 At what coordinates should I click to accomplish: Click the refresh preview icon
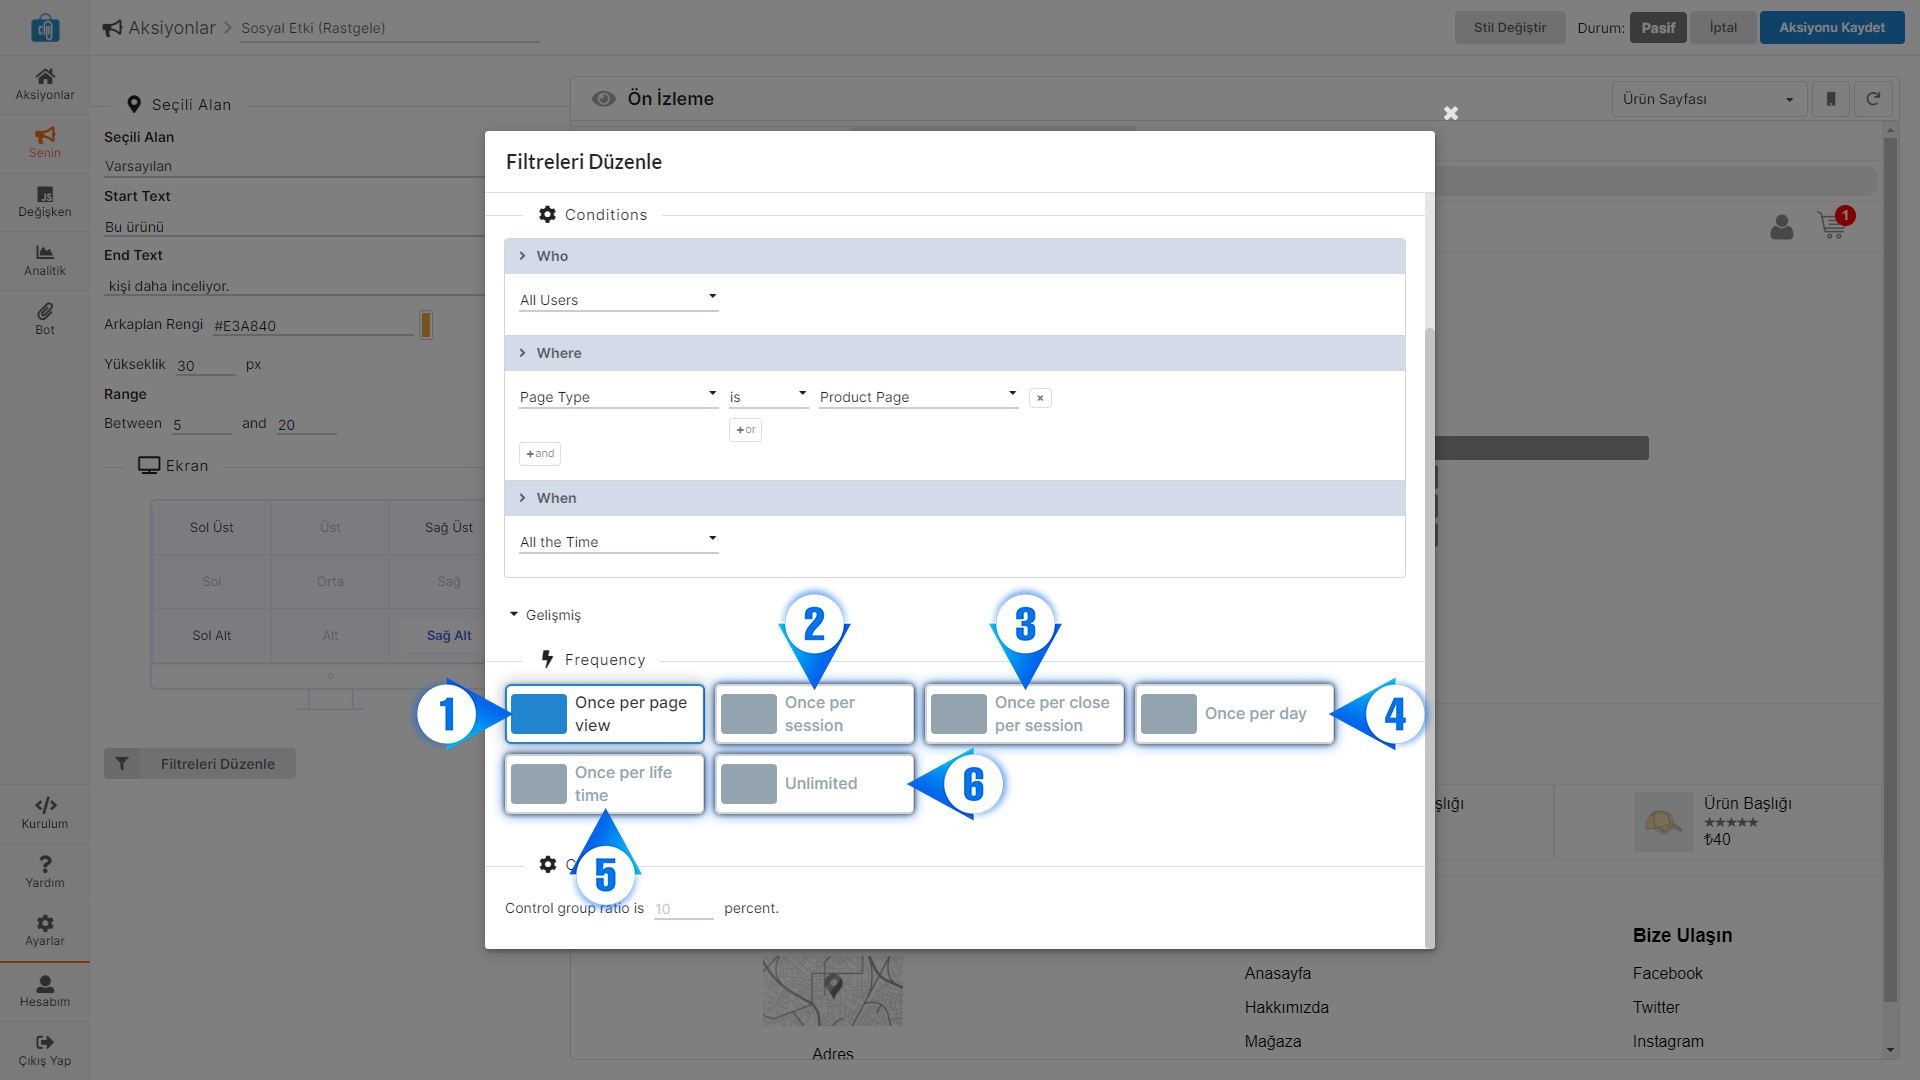pyautogui.click(x=1873, y=99)
